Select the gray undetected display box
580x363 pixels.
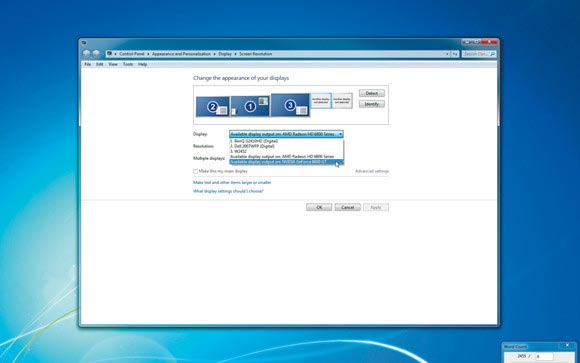pyautogui.click(x=342, y=100)
